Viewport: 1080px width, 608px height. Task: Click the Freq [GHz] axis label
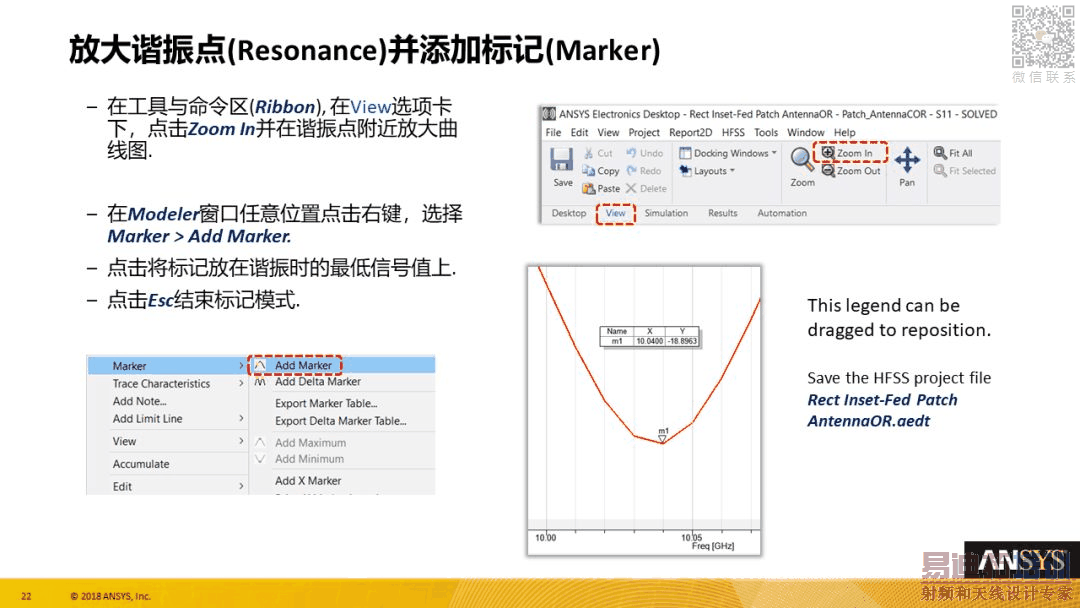pyautogui.click(x=713, y=546)
